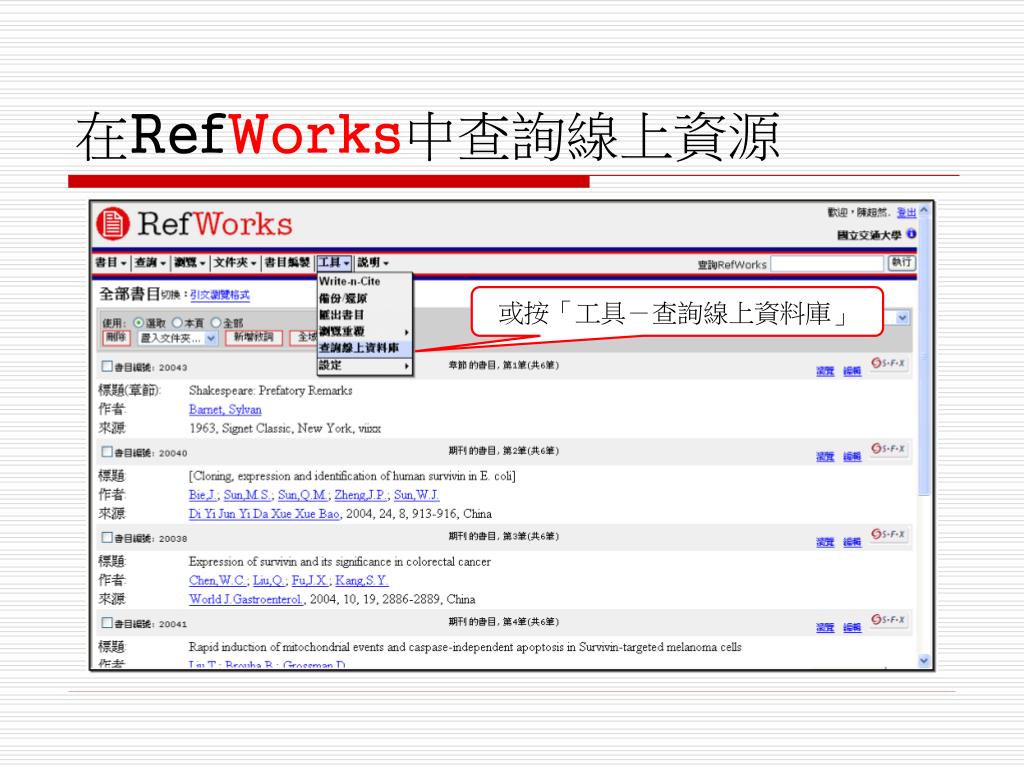This screenshot has width=1024, height=768.
Task: Tick checkbox for 書目編號 20041
Action: click(x=107, y=623)
